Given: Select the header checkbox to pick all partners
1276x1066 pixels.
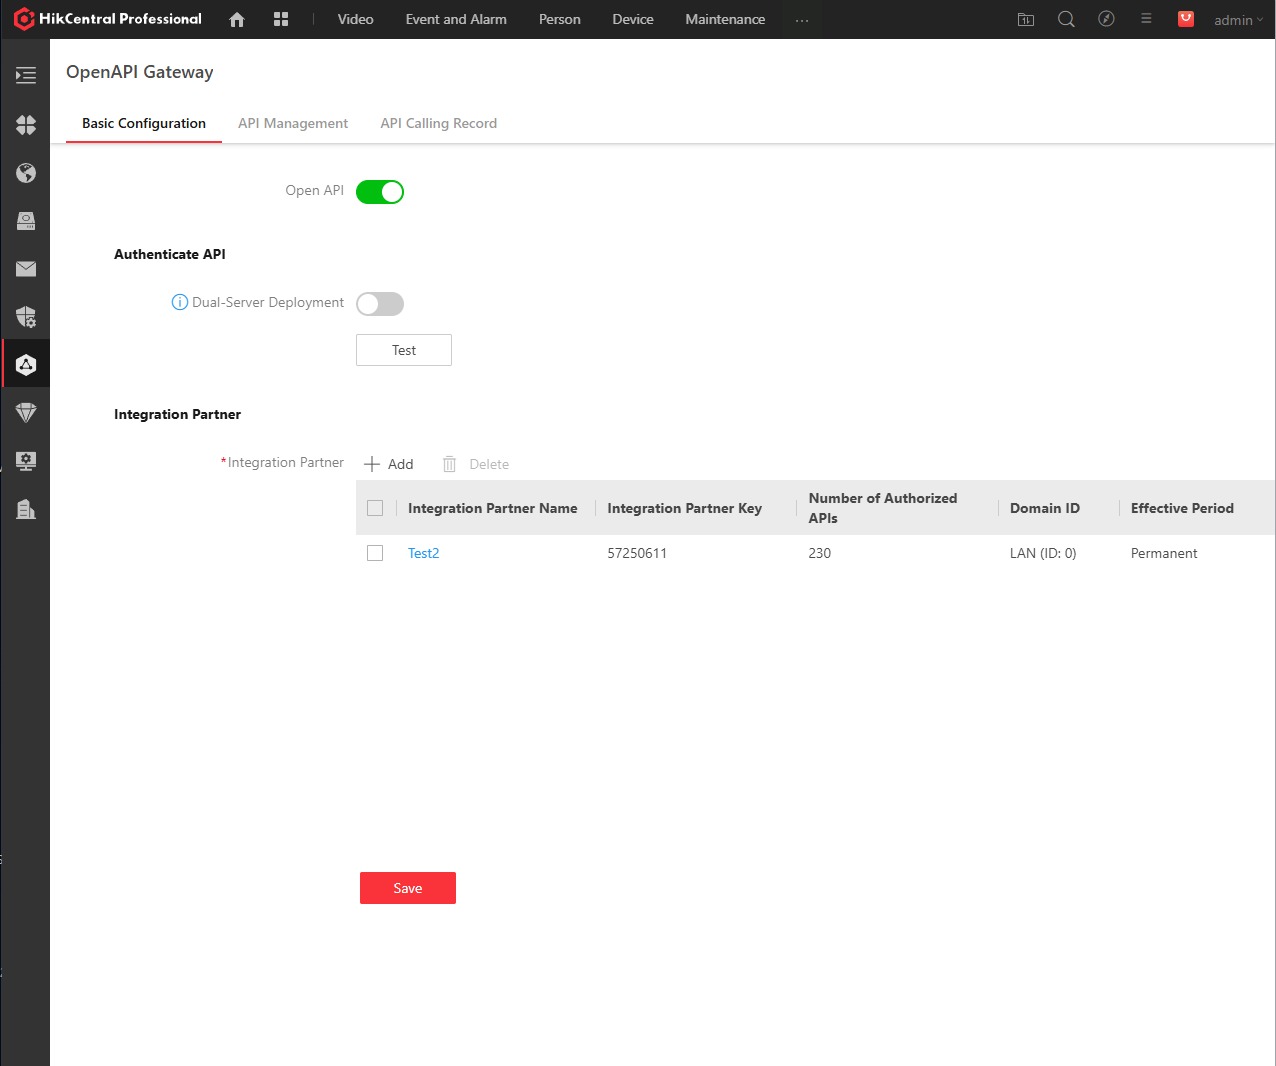Looking at the screenshot, I should coord(375,507).
